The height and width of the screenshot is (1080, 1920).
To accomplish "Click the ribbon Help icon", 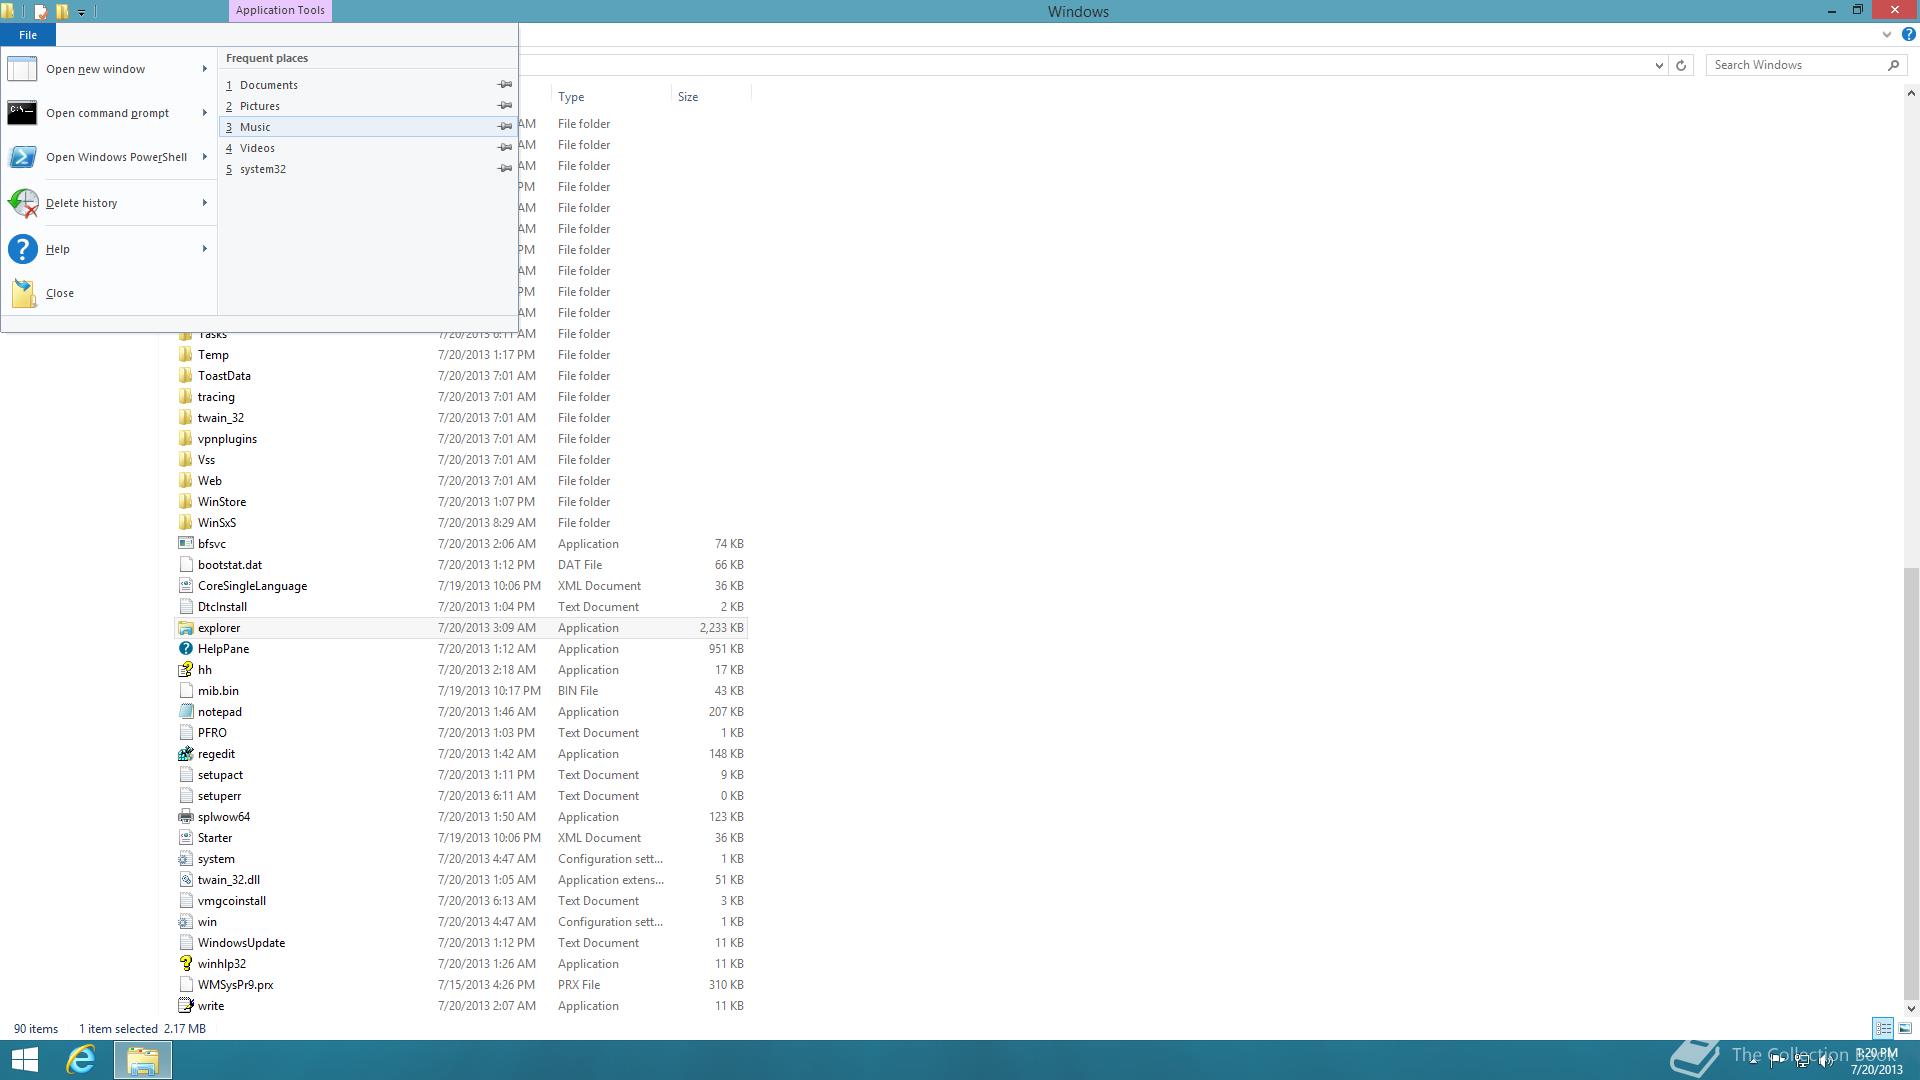I will tap(1908, 35).
